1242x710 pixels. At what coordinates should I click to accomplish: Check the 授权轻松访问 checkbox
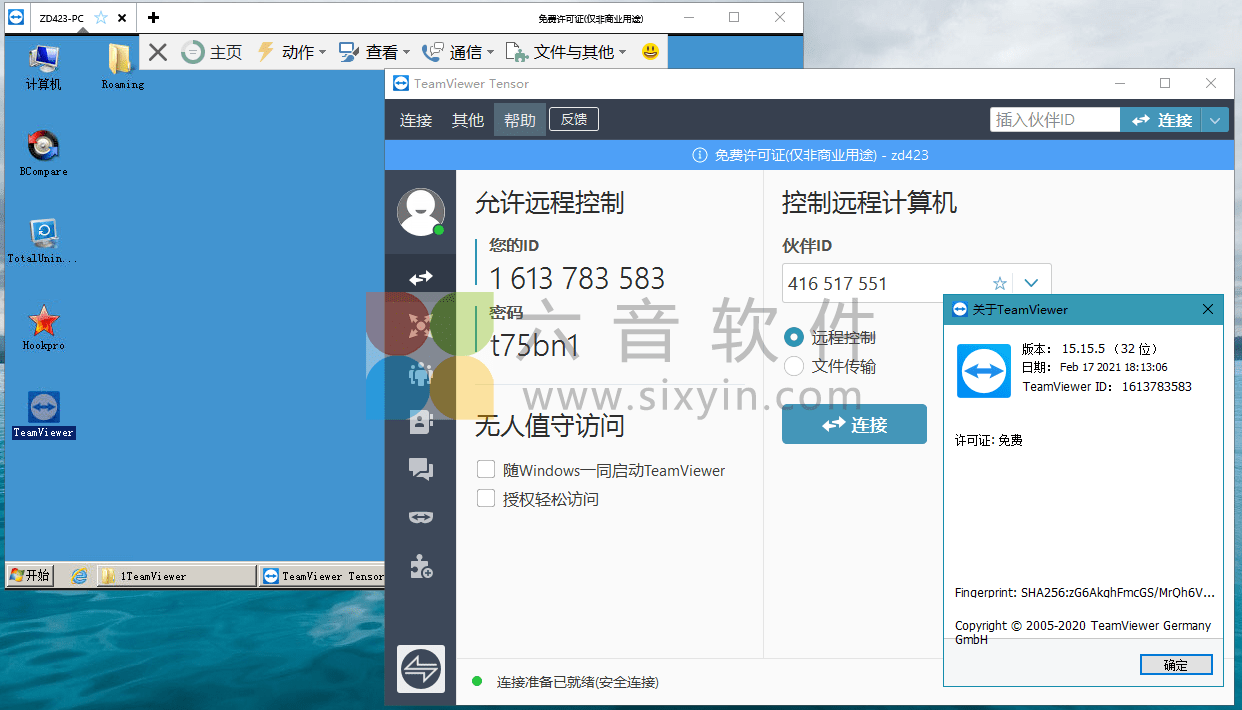click(x=486, y=499)
